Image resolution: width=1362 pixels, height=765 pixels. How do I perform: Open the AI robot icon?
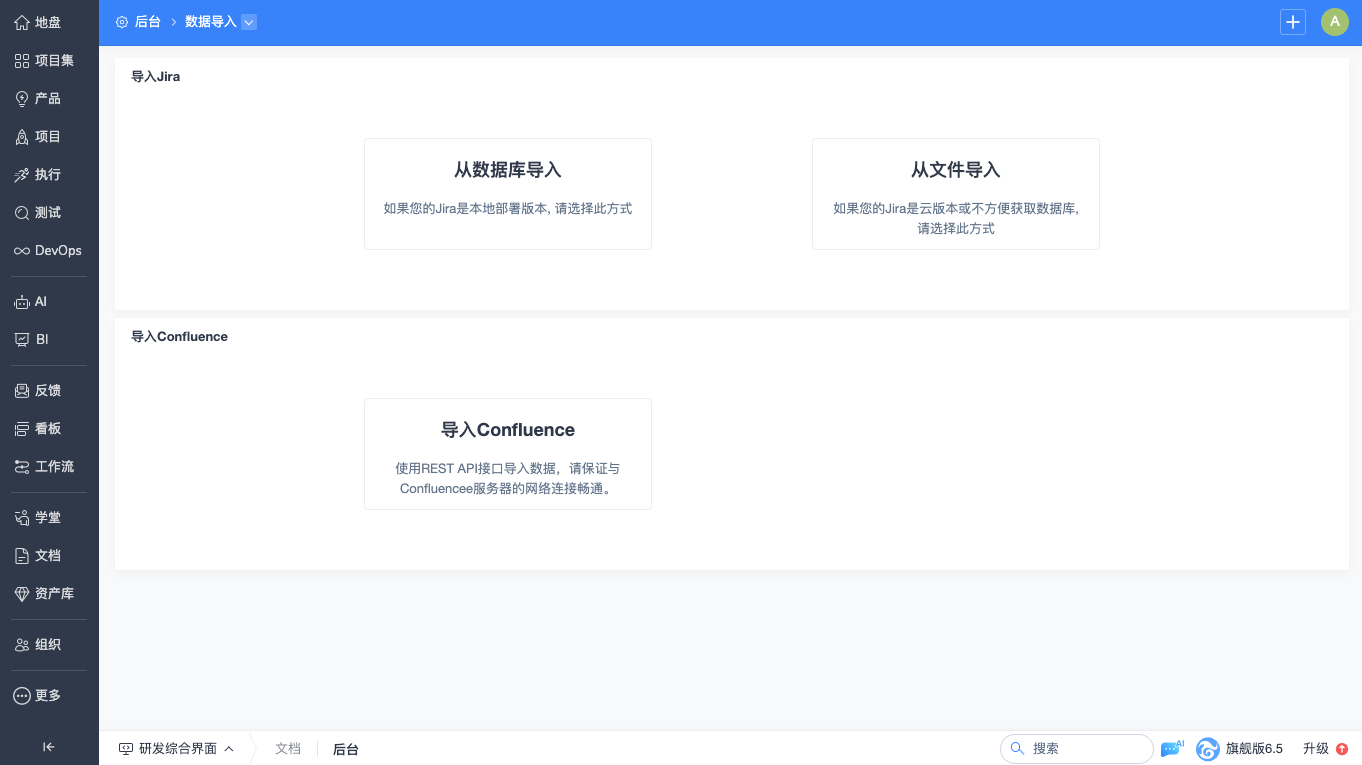pyautogui.click(x=22, y=301)
